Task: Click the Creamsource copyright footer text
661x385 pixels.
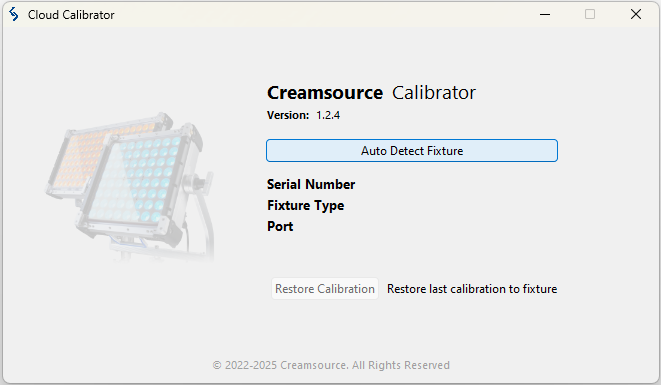Action: (331, 365)
